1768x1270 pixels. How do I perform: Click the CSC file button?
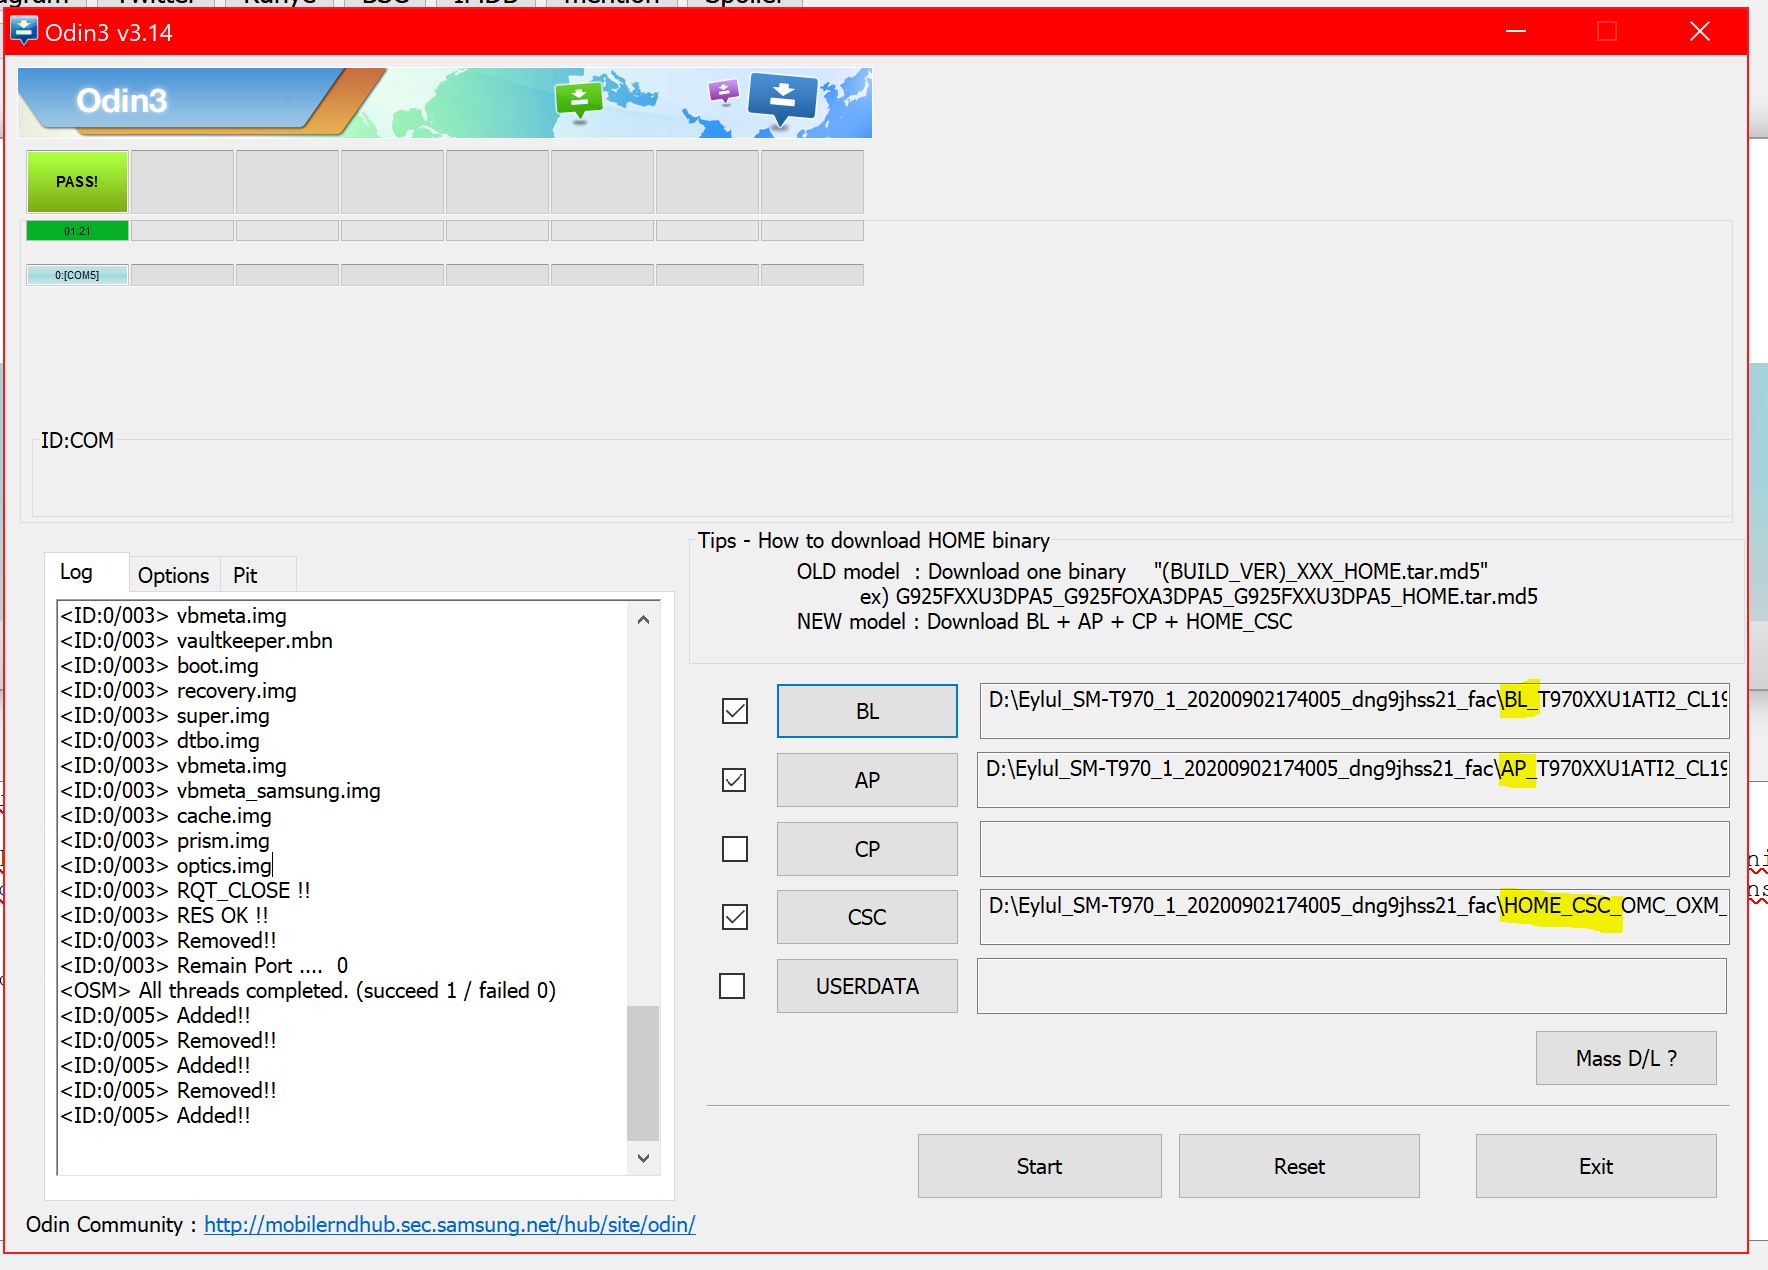[x=867, y=917]
